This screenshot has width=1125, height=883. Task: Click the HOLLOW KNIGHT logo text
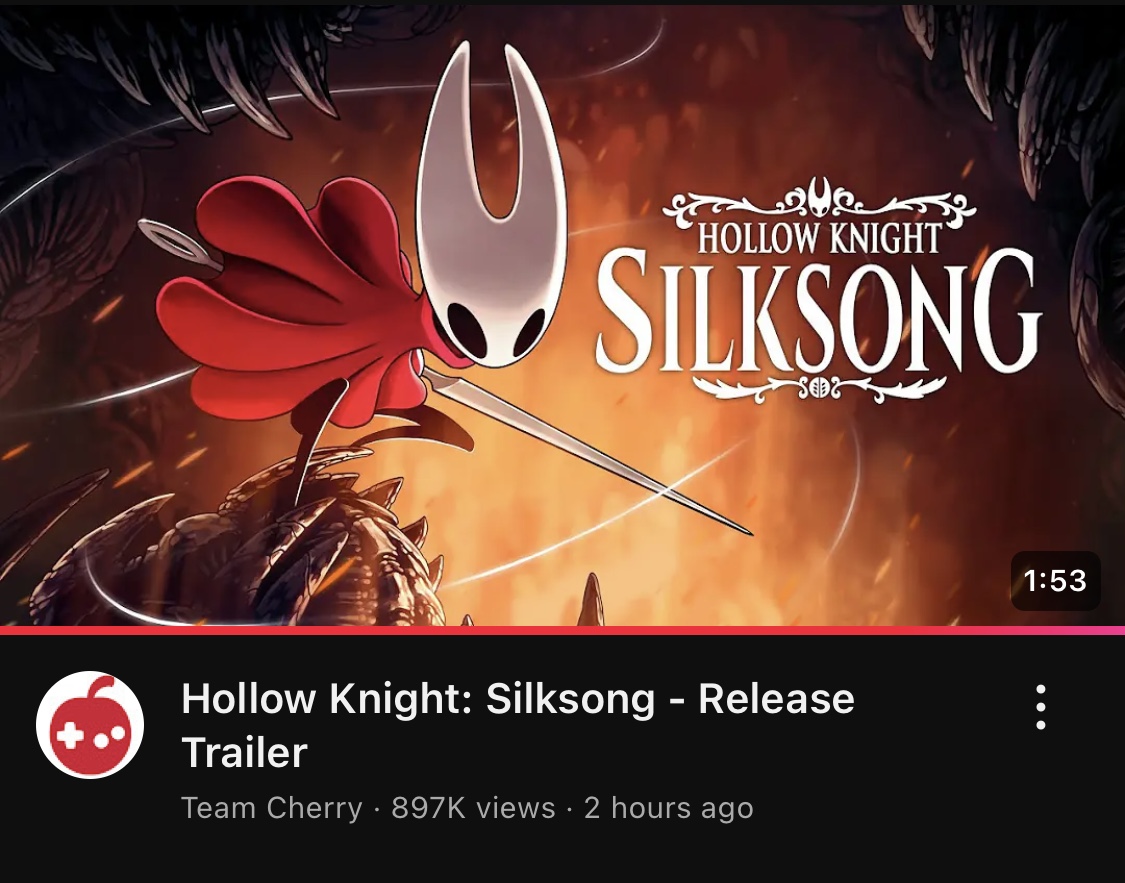coord(819,238)
